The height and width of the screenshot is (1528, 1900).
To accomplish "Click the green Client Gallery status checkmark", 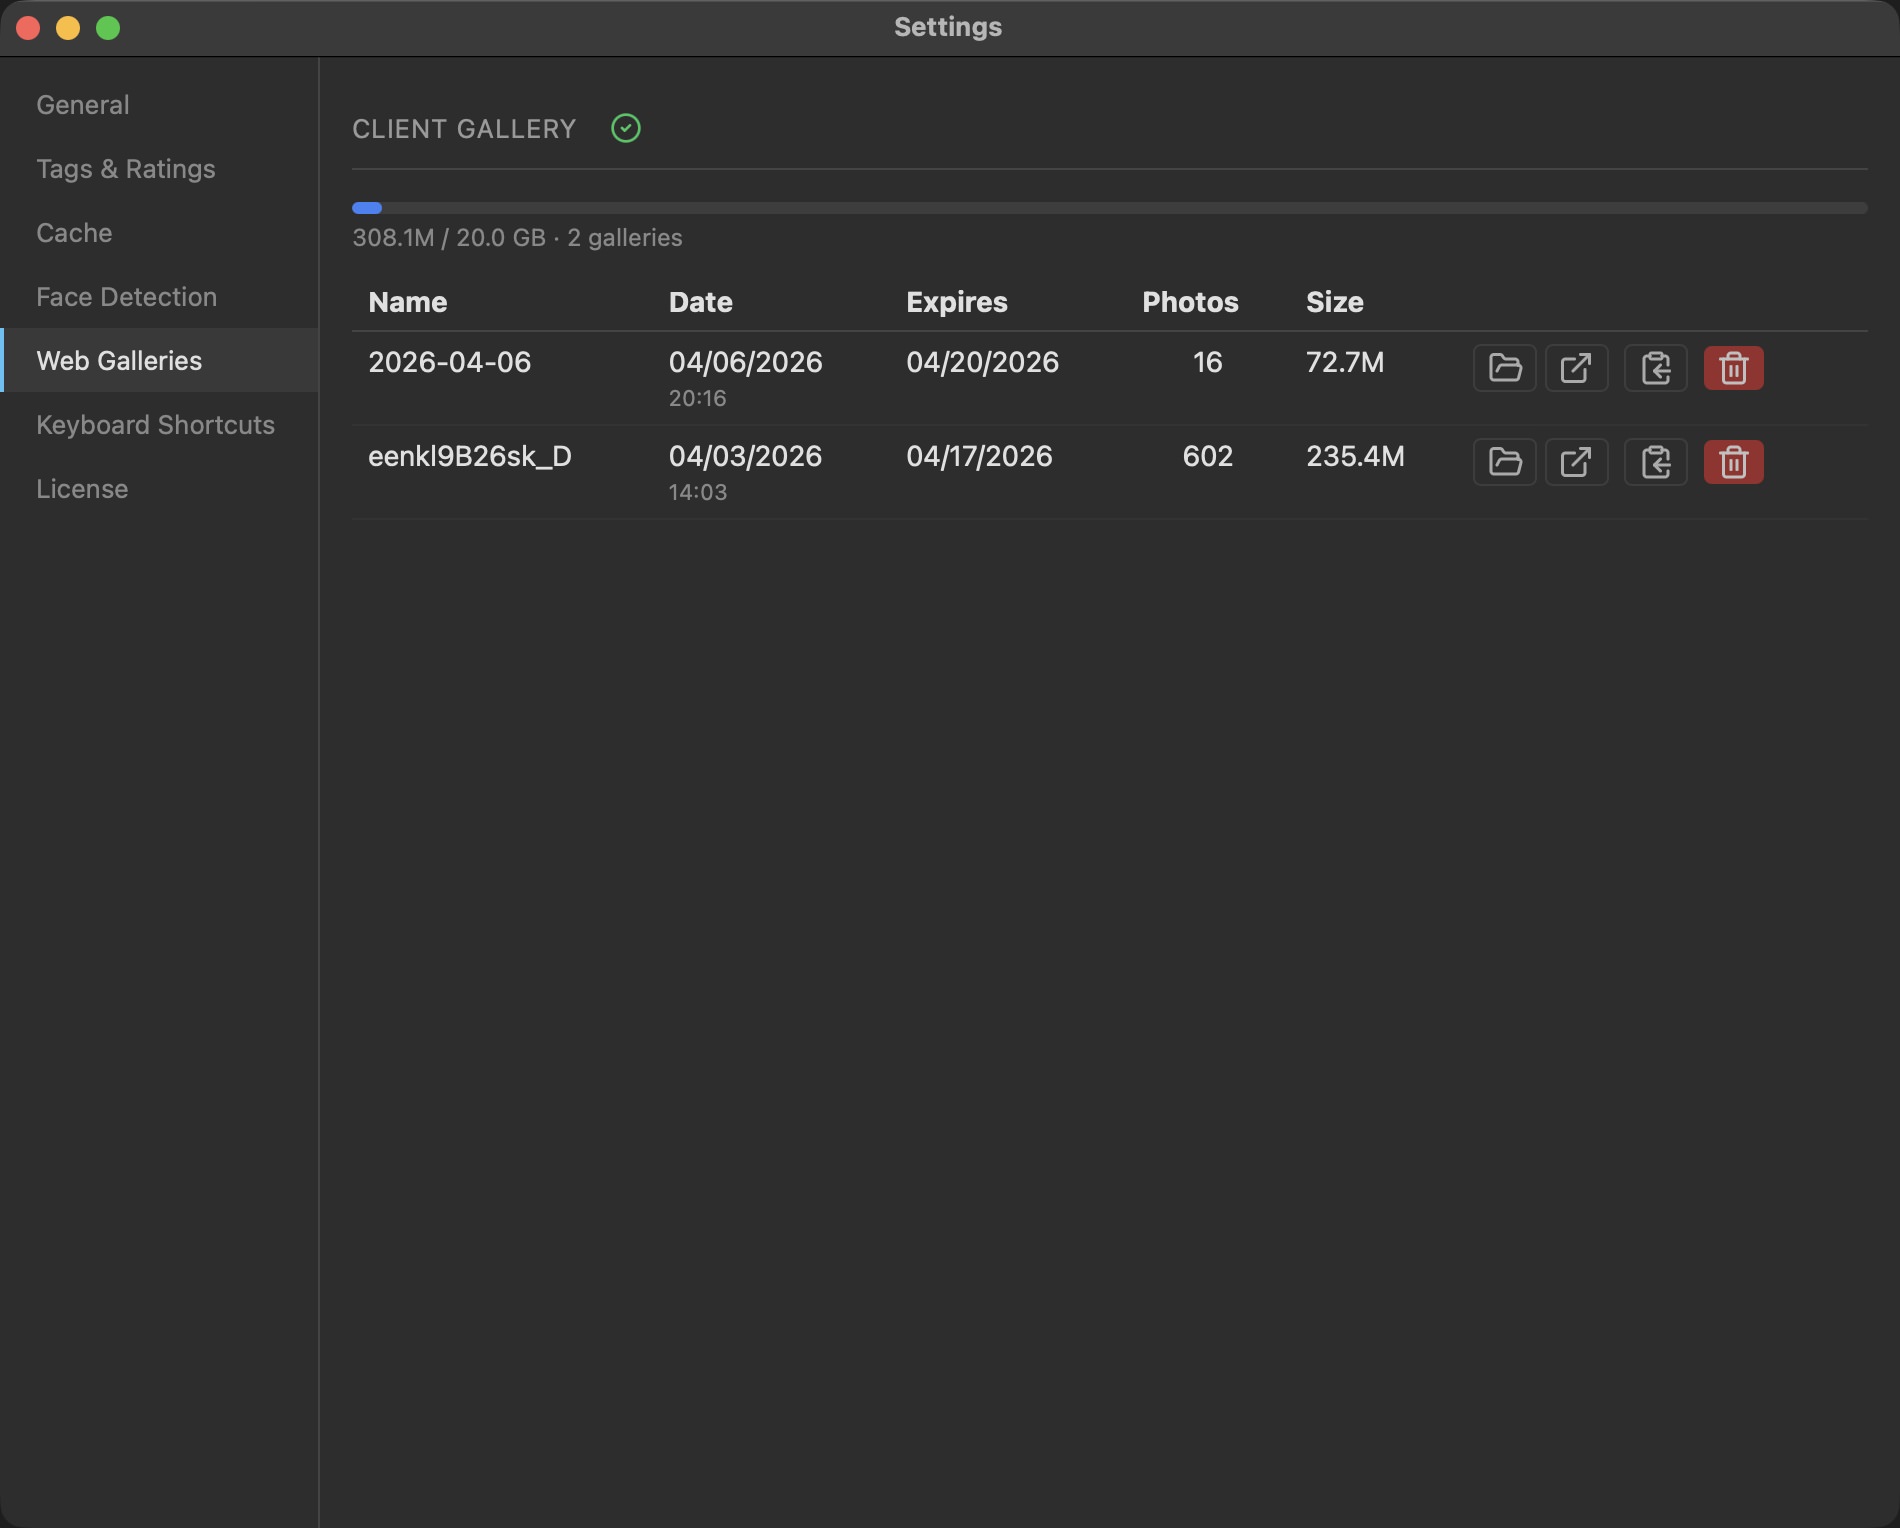I will pos(626,128).
